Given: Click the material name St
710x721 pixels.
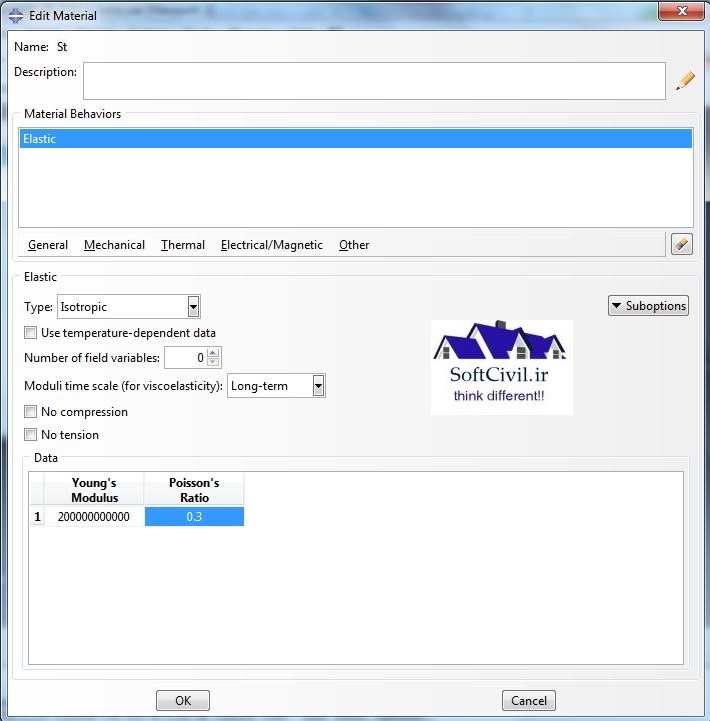Looking at the screenshot, I should coord(62,47).
